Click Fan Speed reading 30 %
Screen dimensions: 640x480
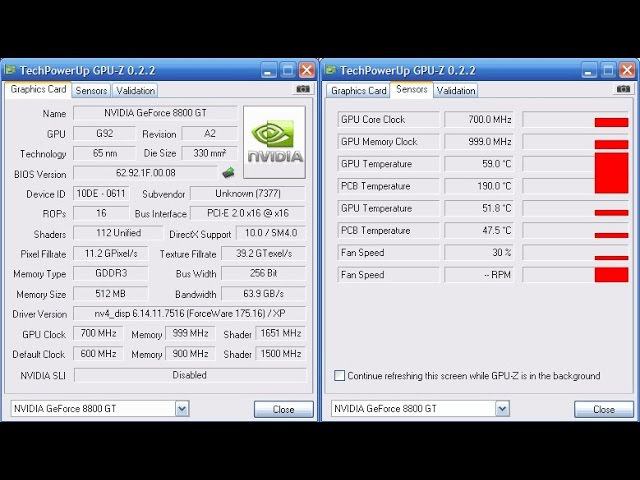(x=479, y=253)
